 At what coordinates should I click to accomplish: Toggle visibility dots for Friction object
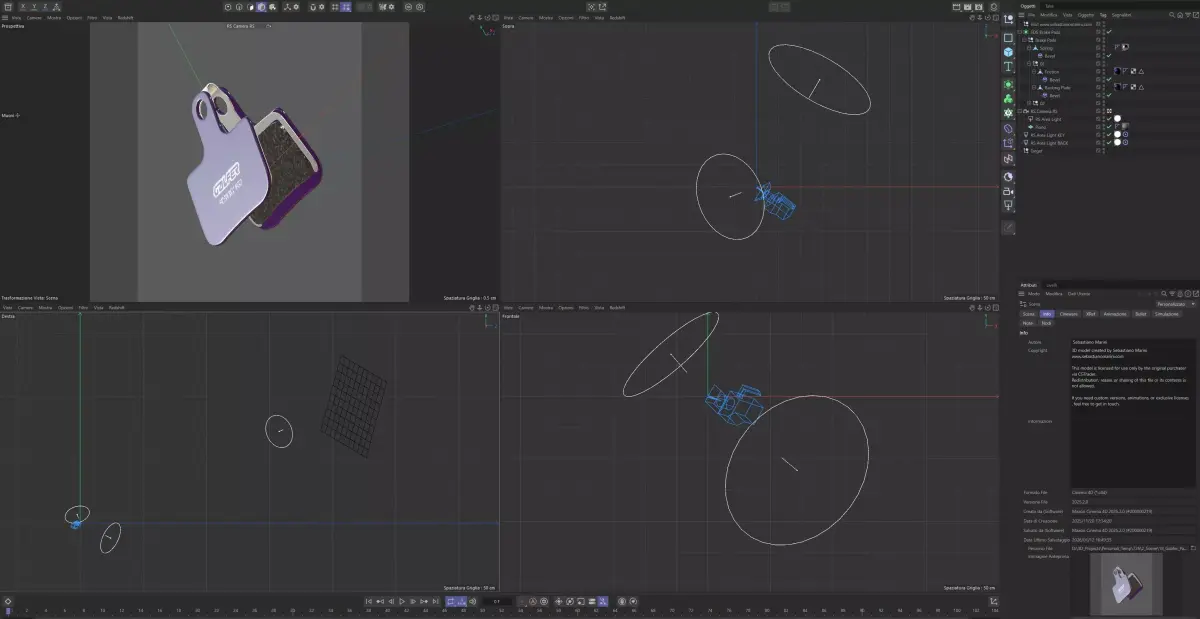pos(1103,71)
